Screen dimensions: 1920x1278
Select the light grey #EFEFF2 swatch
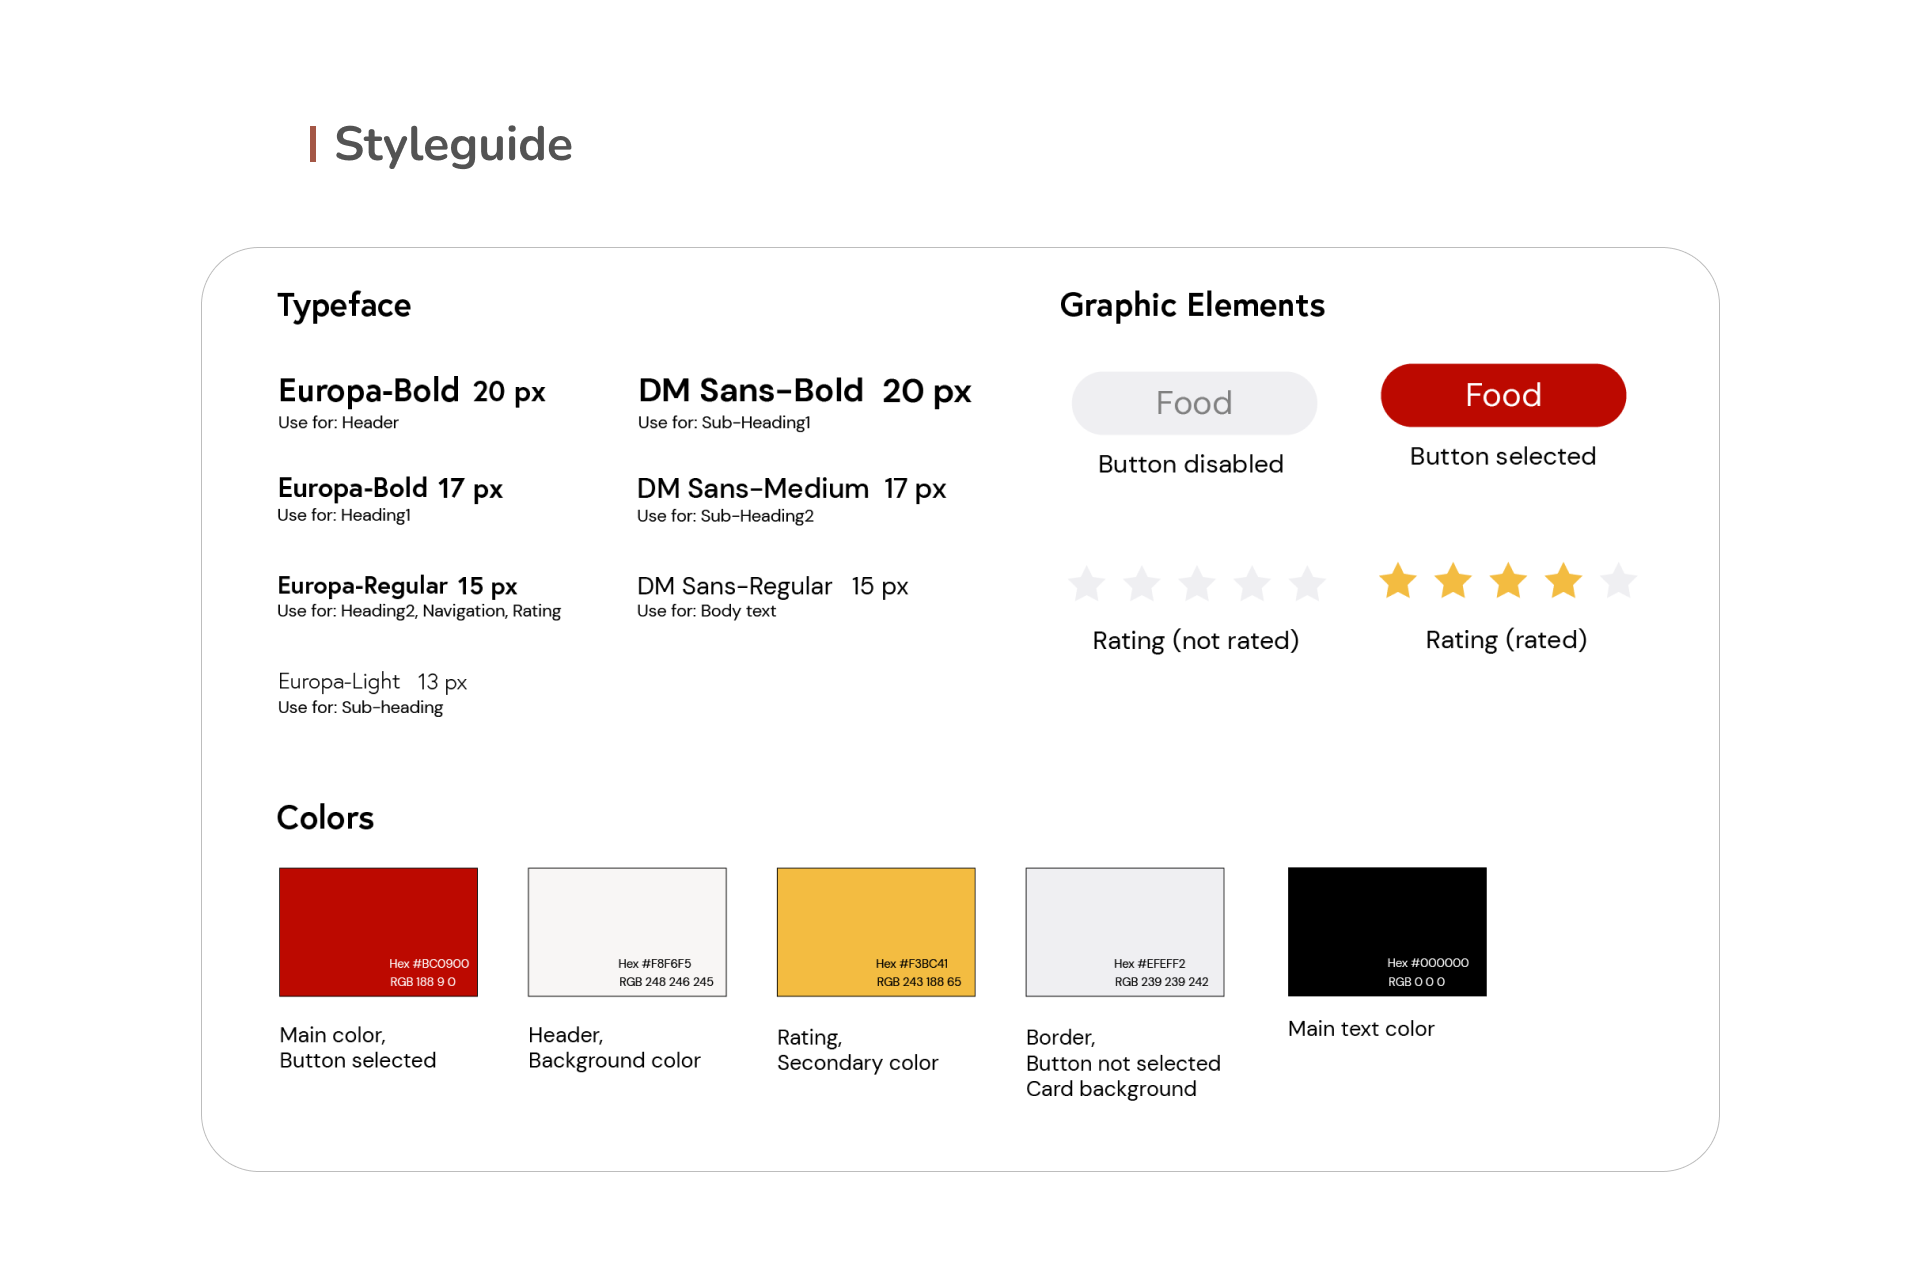(x=1125, y=931)
